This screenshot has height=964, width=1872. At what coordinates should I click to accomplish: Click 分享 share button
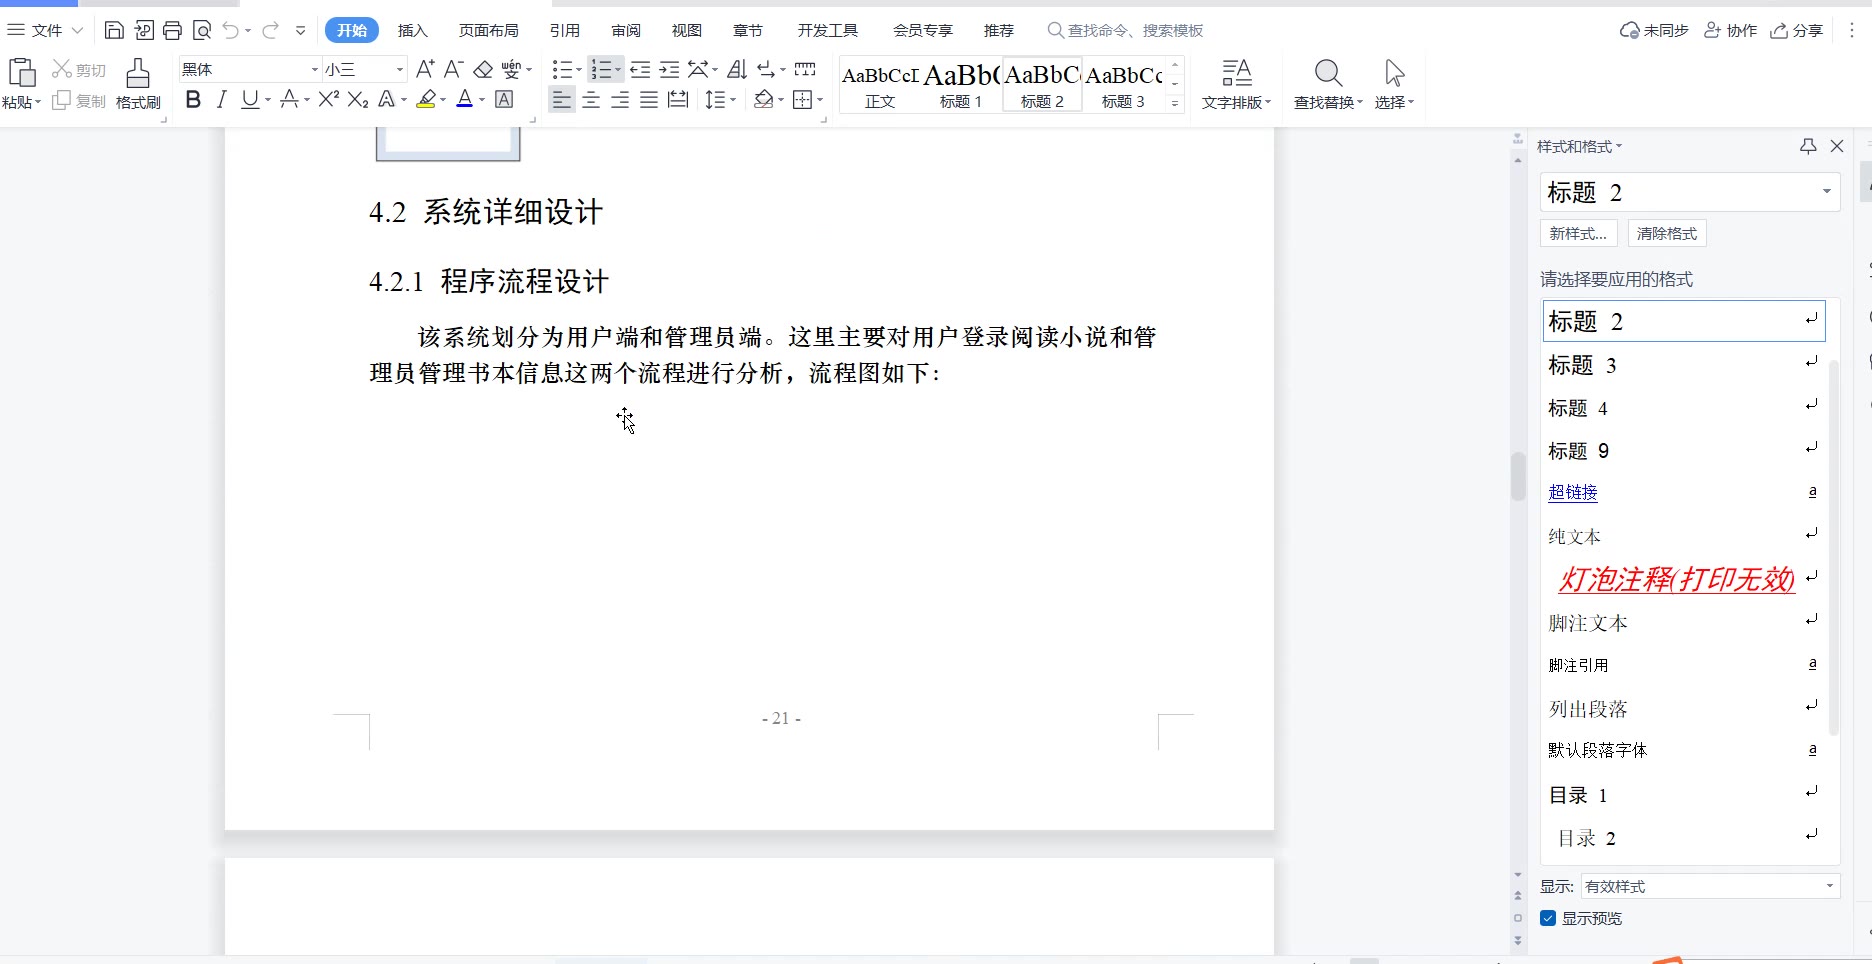tap(1797, 31)
